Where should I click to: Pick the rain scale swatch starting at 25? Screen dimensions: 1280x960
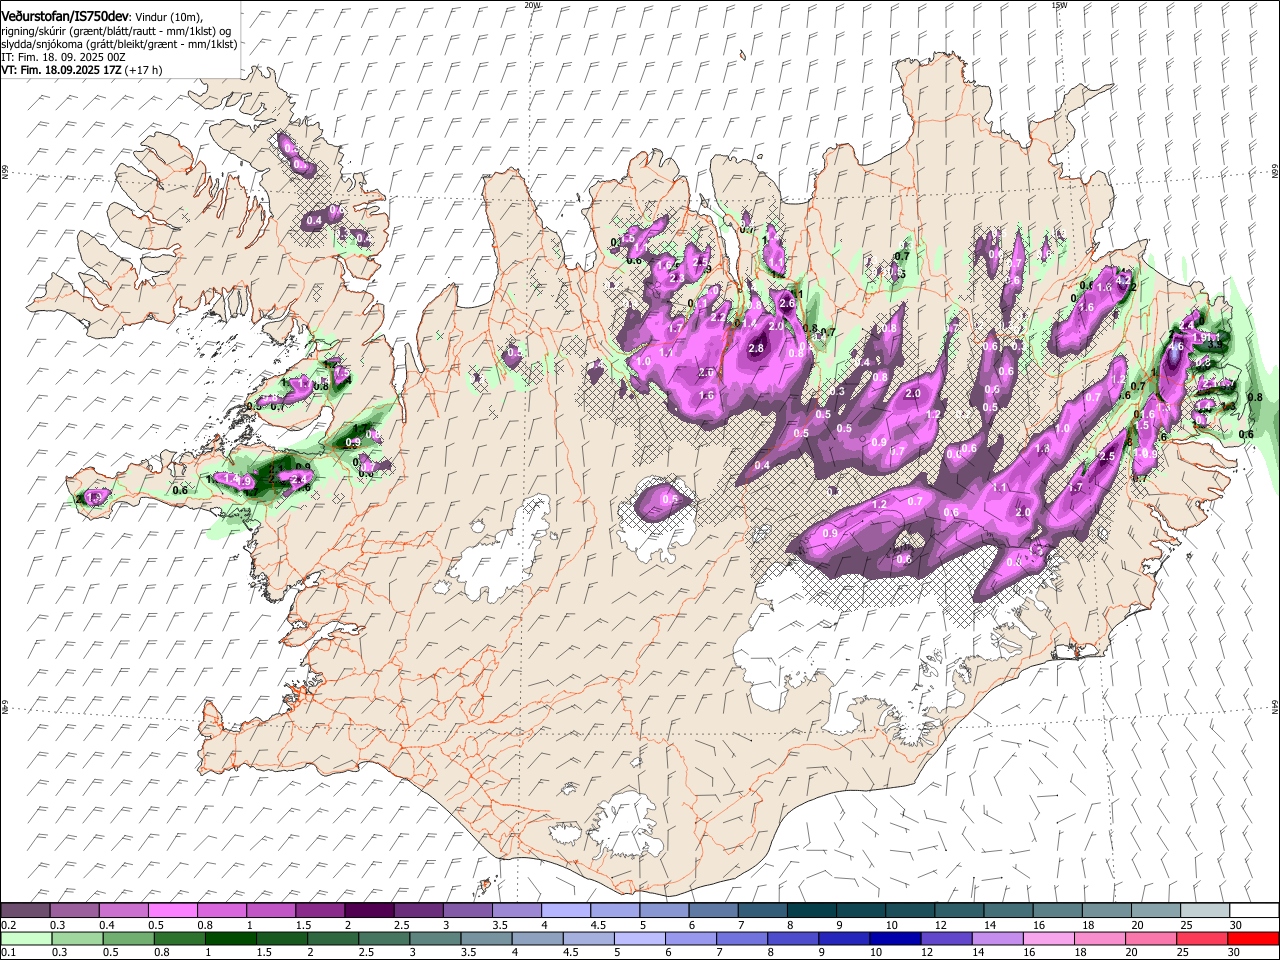click(1201, 938)
